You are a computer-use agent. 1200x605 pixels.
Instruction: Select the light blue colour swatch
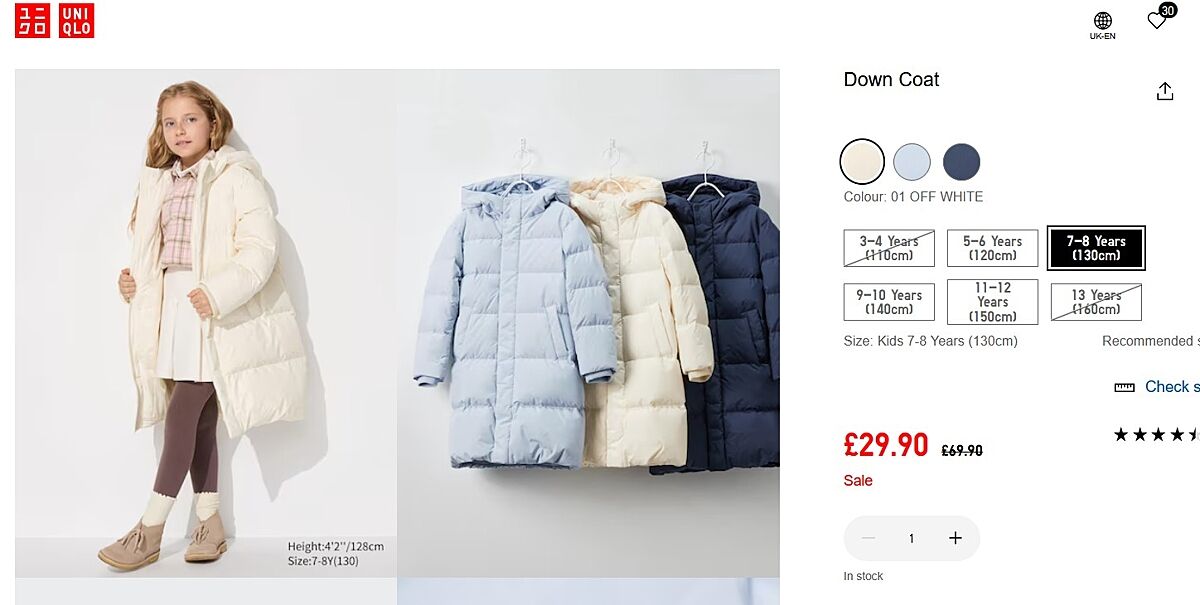[x=912, y=161]
